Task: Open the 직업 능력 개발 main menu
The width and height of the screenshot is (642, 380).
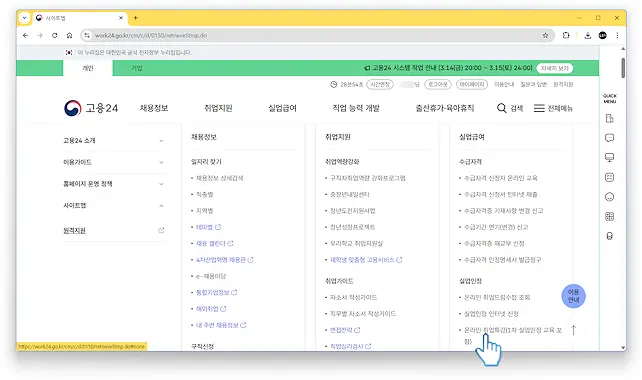Action: pos(356,108)
